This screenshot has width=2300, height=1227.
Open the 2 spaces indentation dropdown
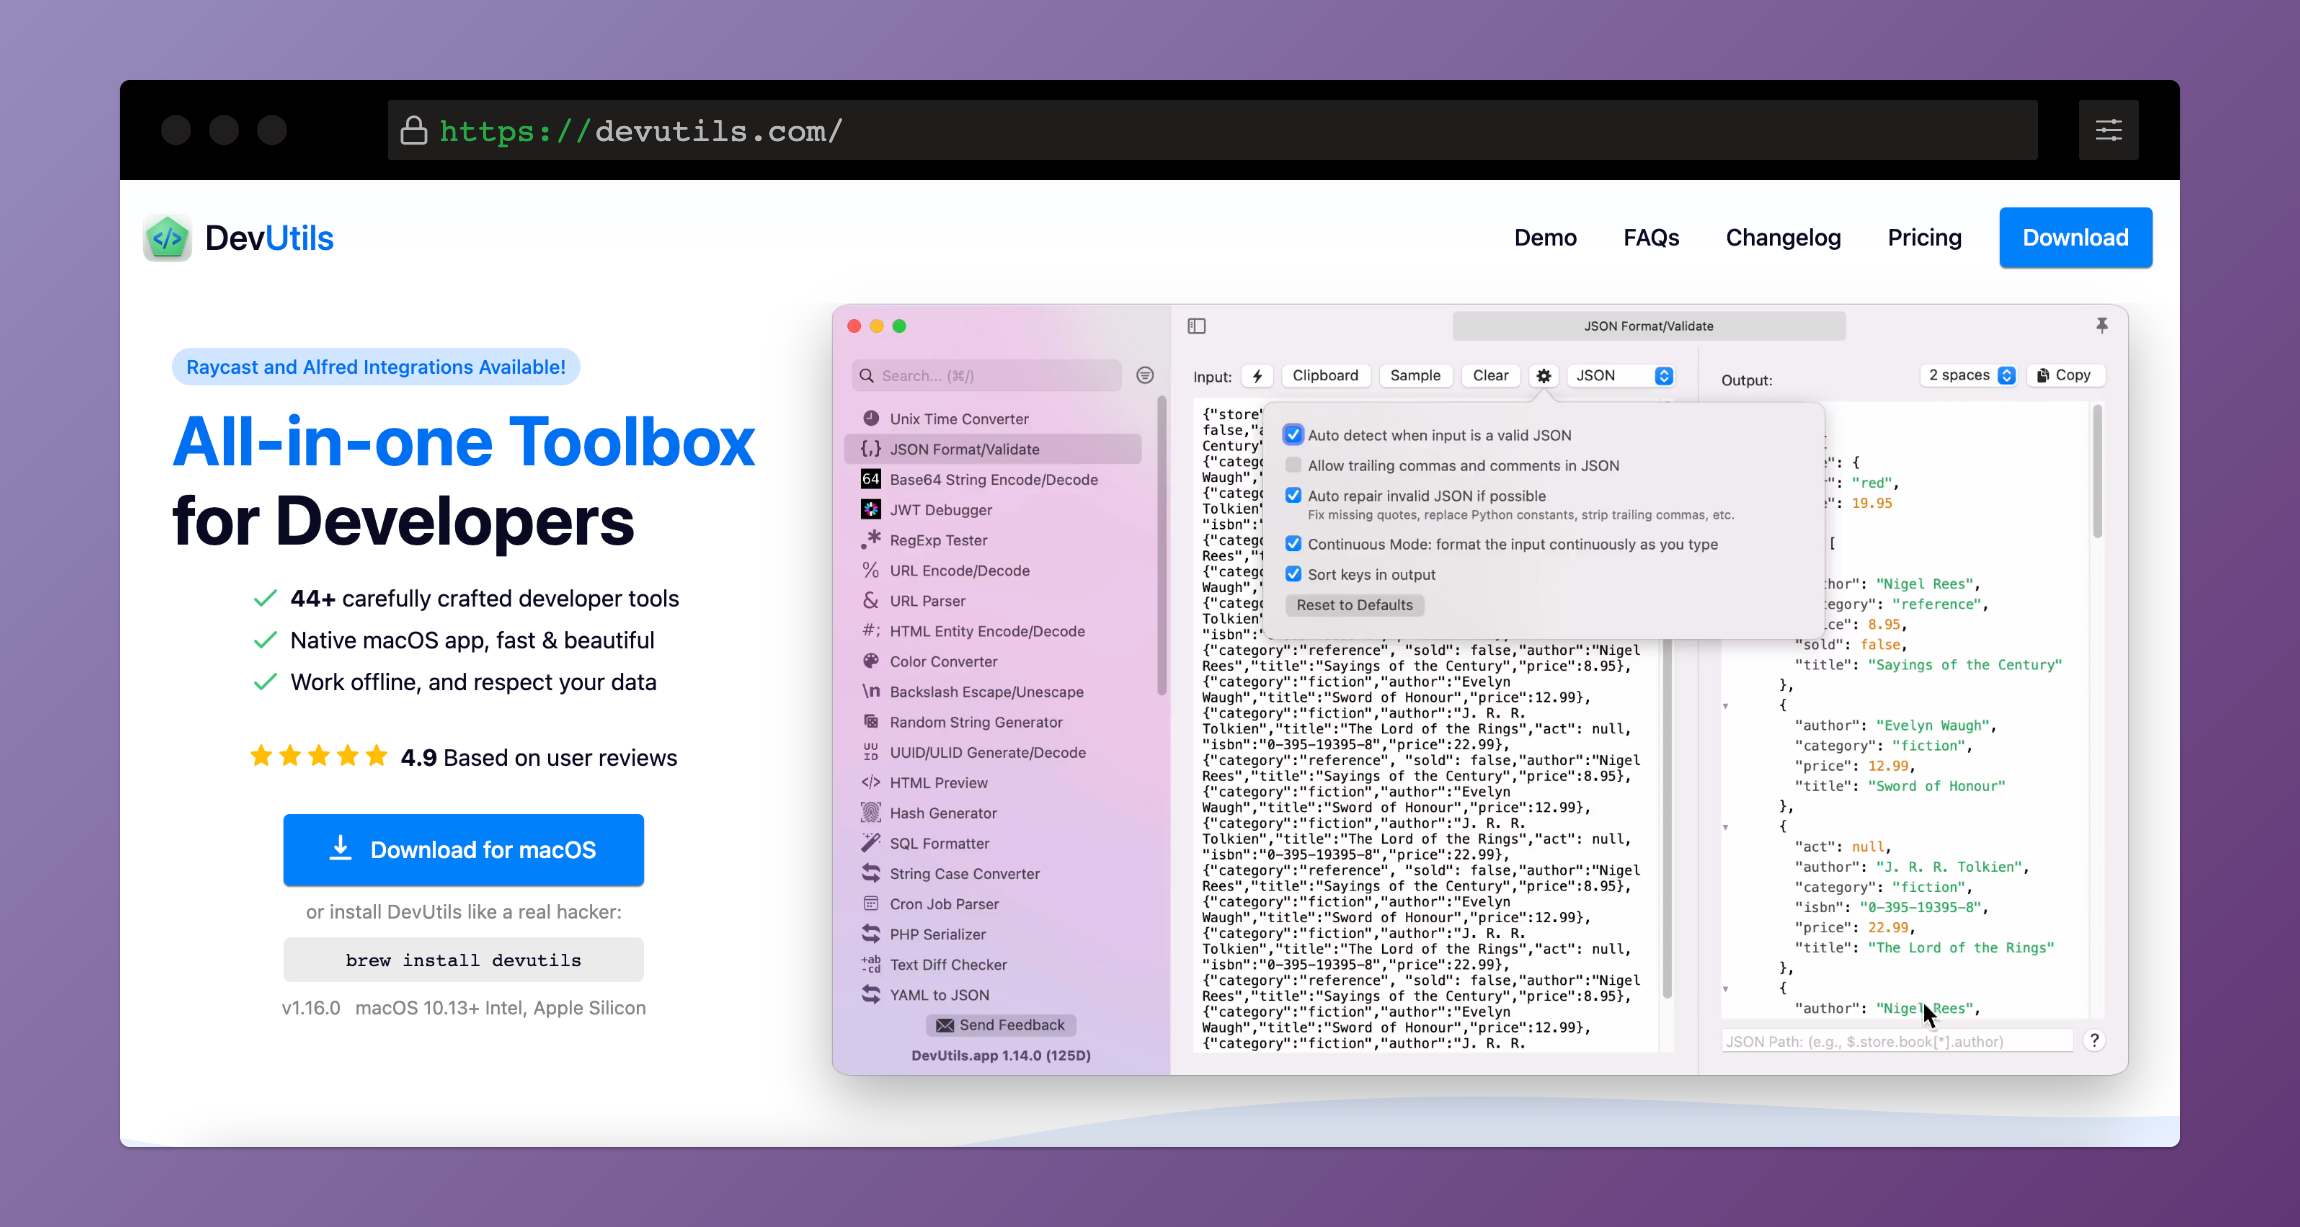click(x=1968, y=375)
